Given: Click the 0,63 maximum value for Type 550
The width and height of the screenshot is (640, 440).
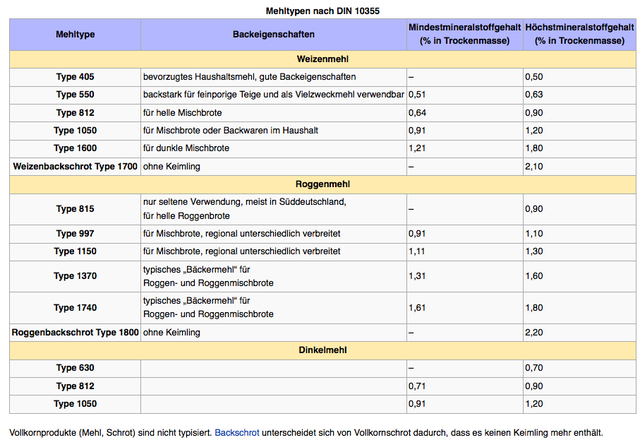Looking at the screenshot, I should coord(534,95).
